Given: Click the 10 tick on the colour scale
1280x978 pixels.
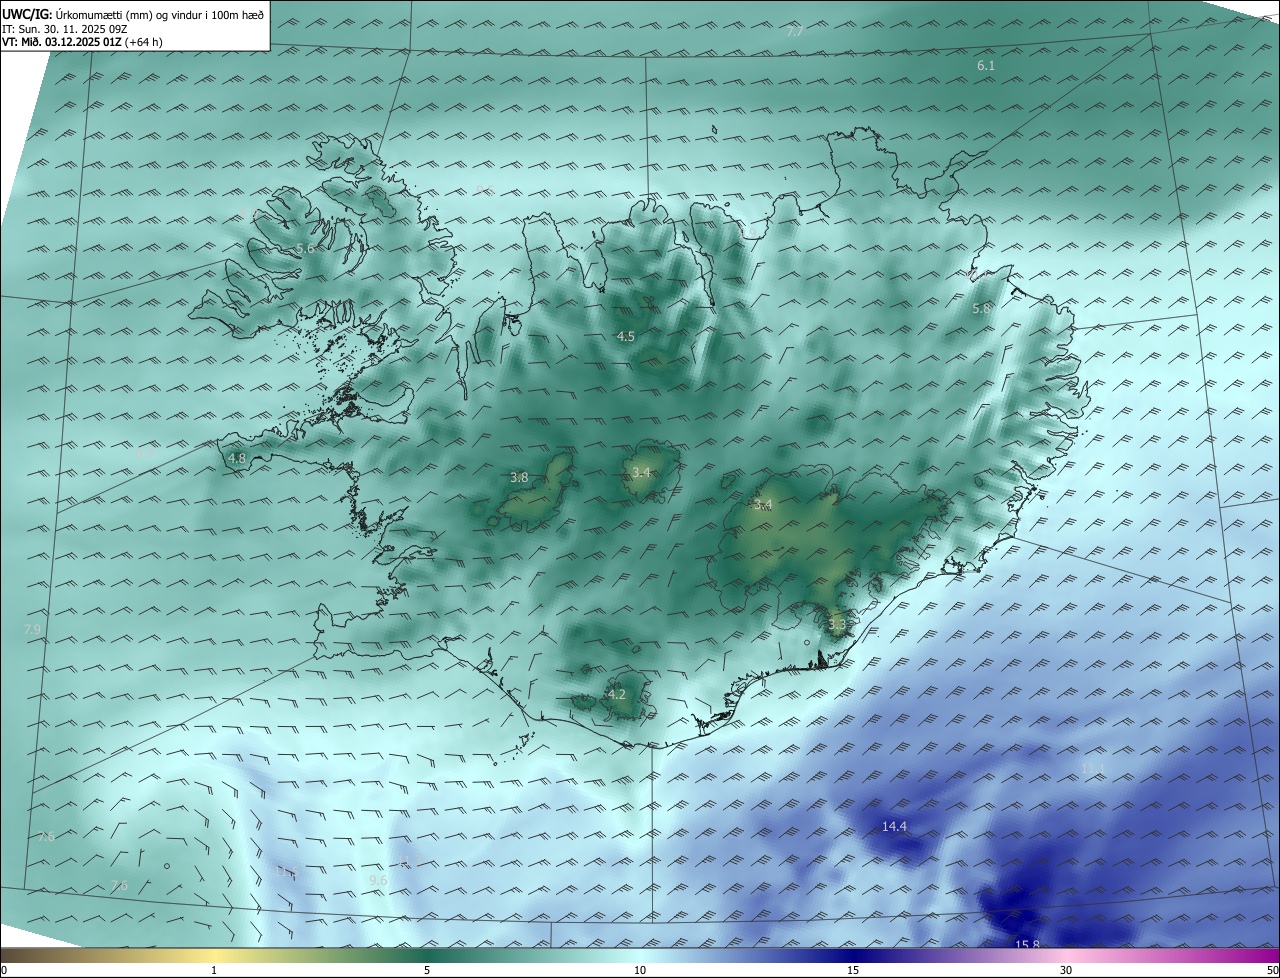Looking at the screenshot, I should [640, 970].
